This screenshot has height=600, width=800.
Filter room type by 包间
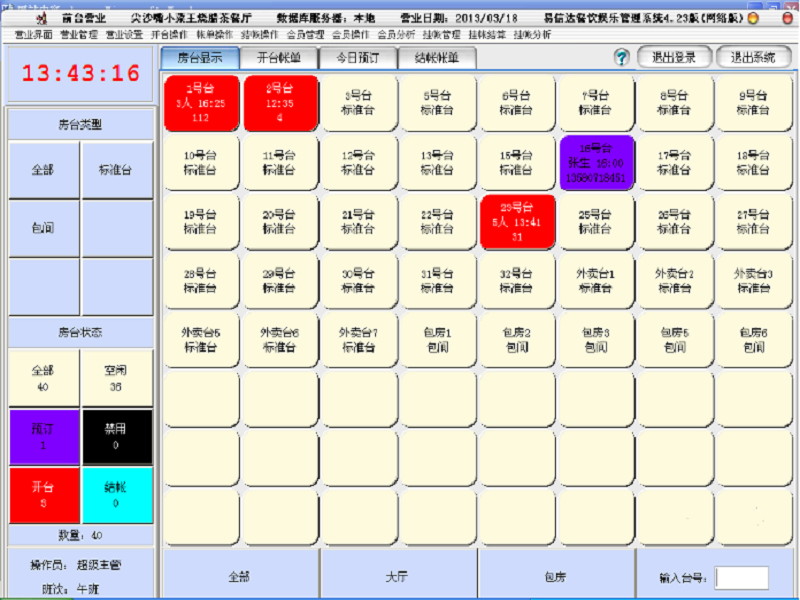point(43,228)
